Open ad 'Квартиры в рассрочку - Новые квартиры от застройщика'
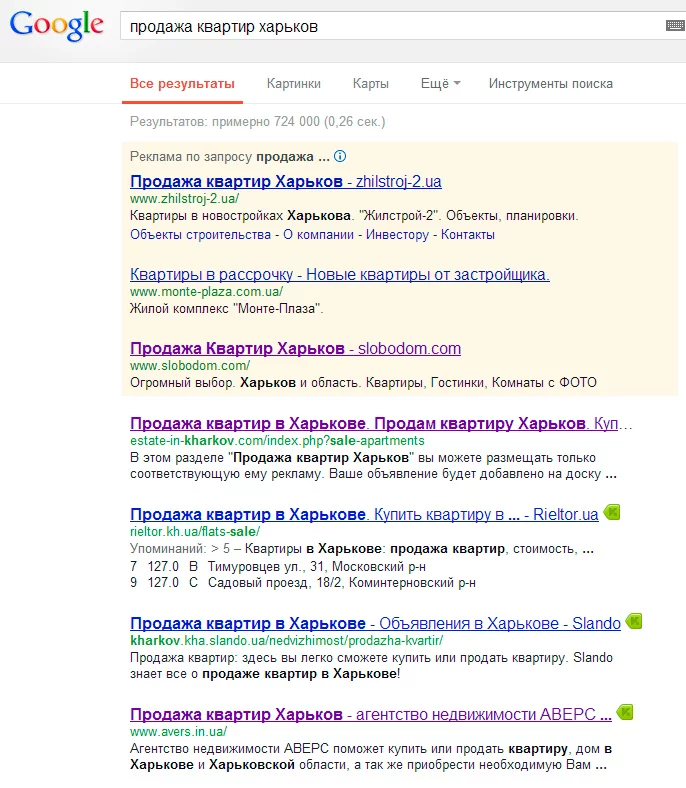686x788 pixels. (340, 274)
